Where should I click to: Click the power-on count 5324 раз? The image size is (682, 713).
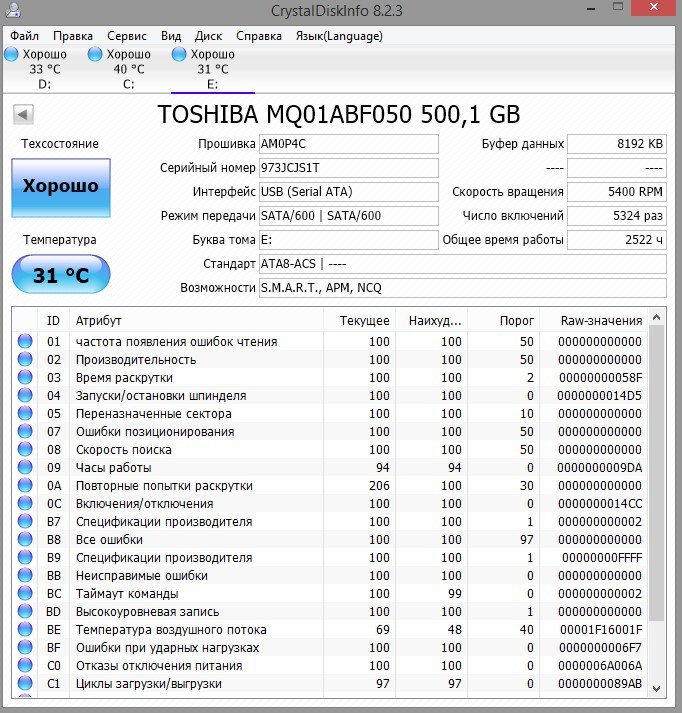(x=617, y=216)
